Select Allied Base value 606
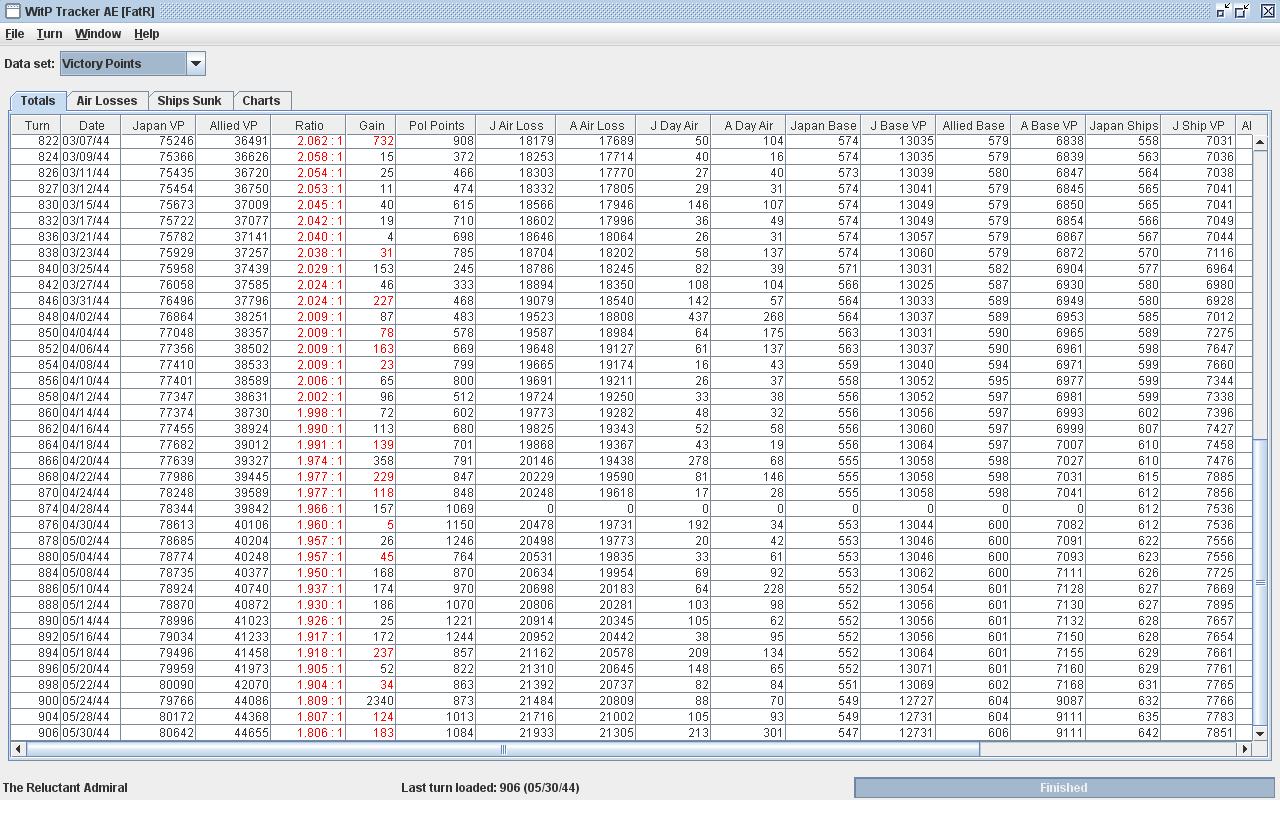The height and width of the screenshot is (813, 1280). pos(973,733)
